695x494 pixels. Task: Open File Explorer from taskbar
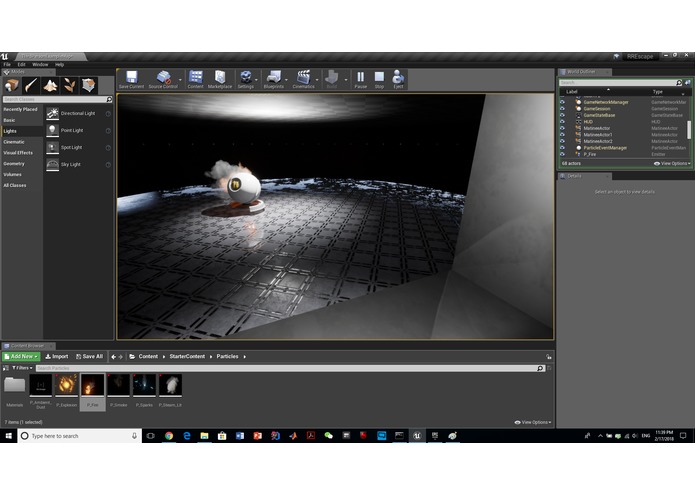pos(204,436)
